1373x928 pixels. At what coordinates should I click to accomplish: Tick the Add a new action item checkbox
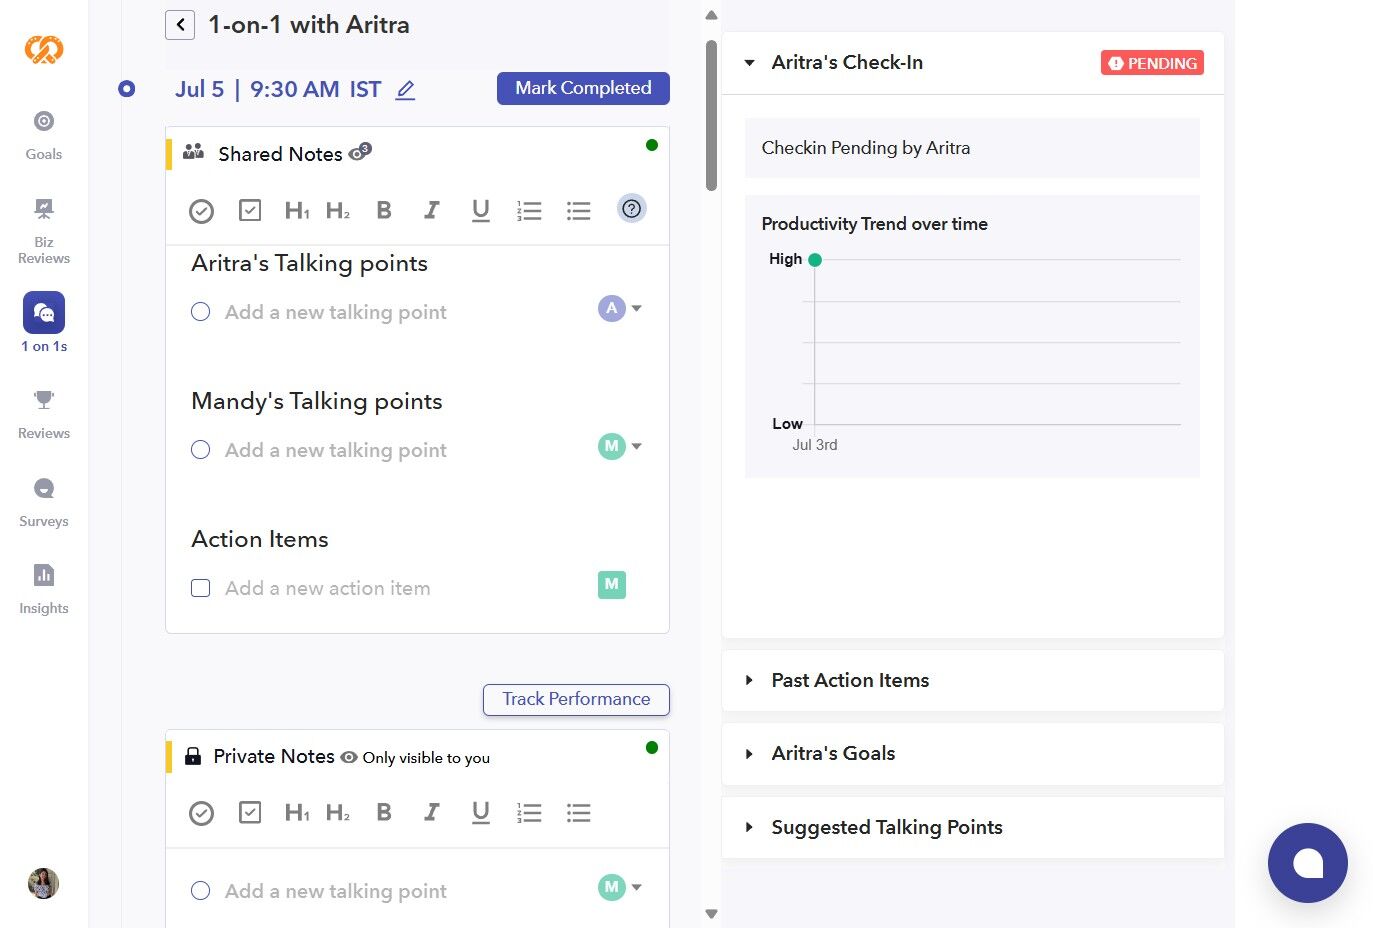pos(201,588)
